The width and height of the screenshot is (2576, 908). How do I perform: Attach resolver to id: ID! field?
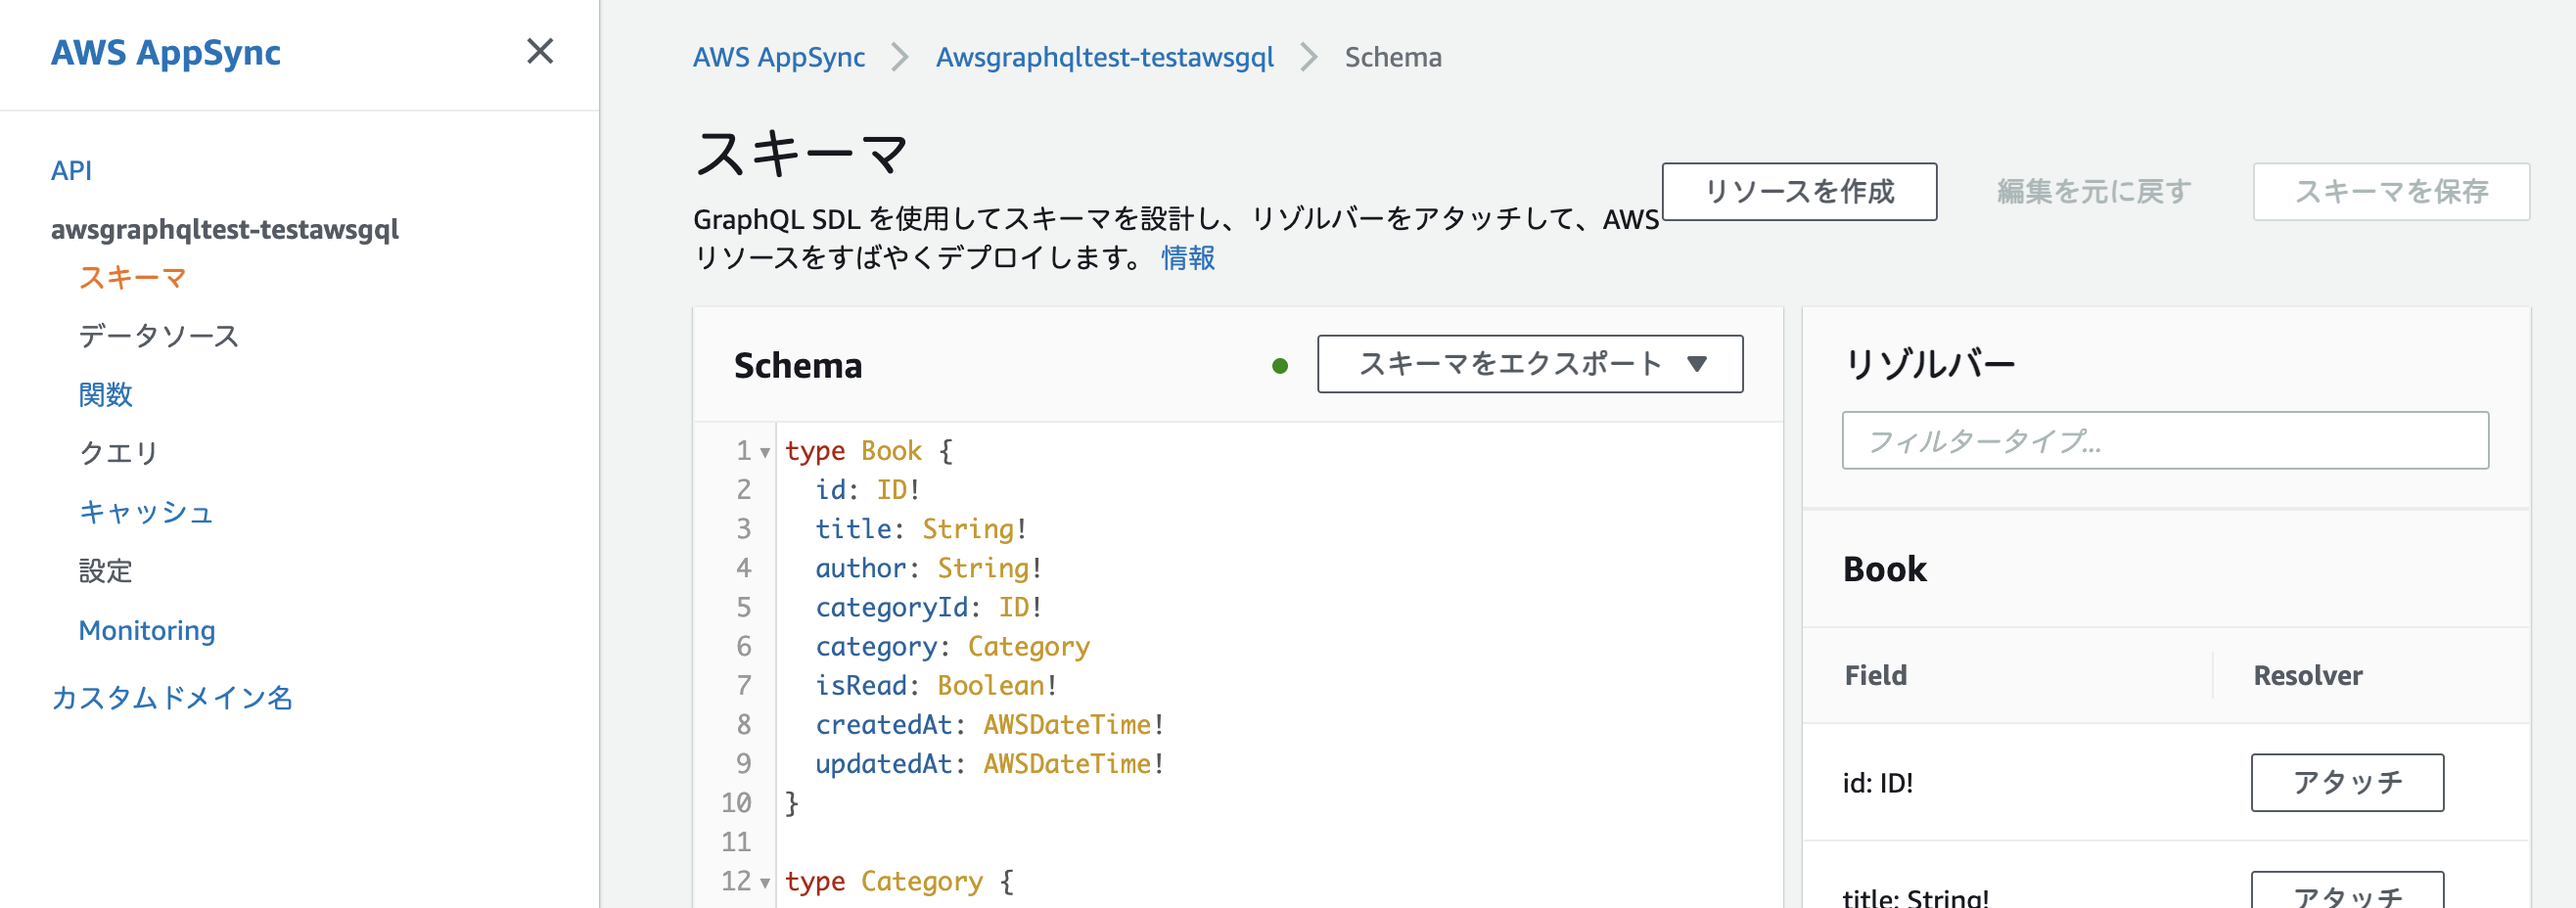[2347, 782]
